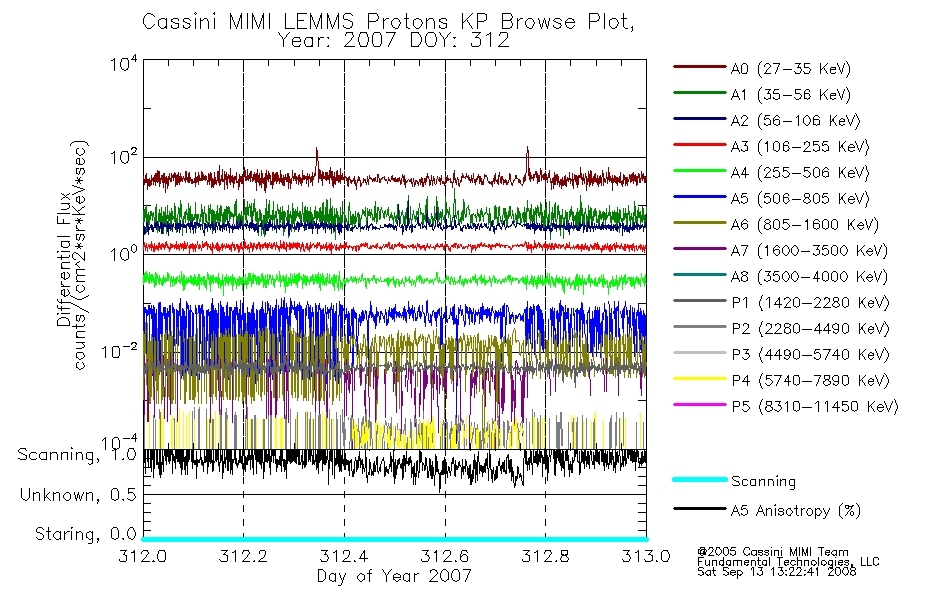Click the P4 (5740-7890 KeV) legend label

click(x=811, y=381)
